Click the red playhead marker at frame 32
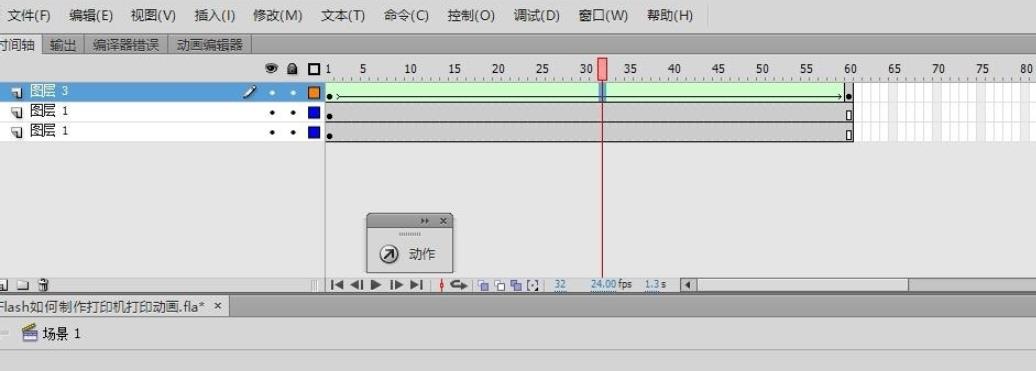Viewport: 1036px width, 371px height. 602,69
